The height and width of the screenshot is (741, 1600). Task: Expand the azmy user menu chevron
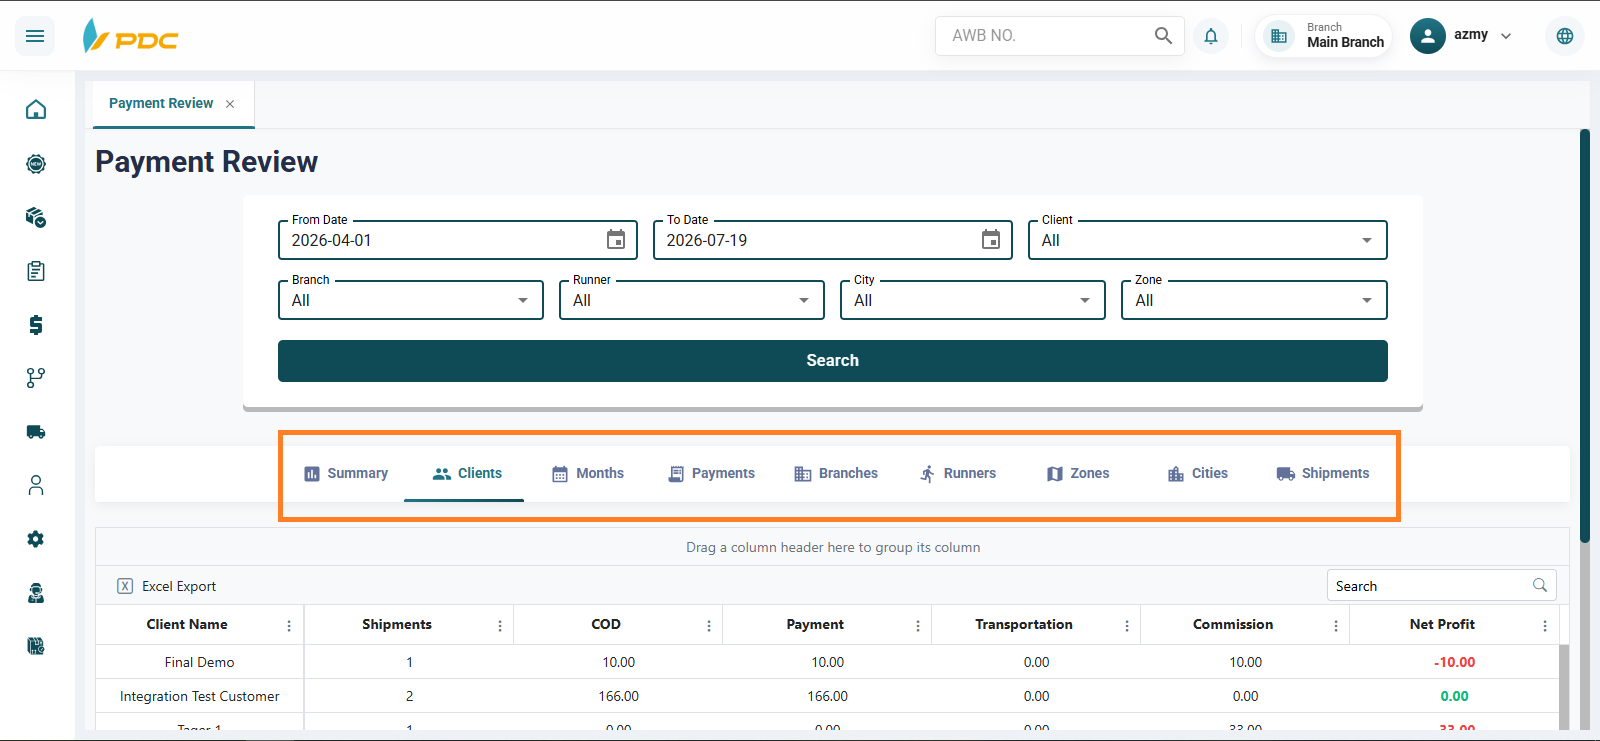click(1506, 36)
